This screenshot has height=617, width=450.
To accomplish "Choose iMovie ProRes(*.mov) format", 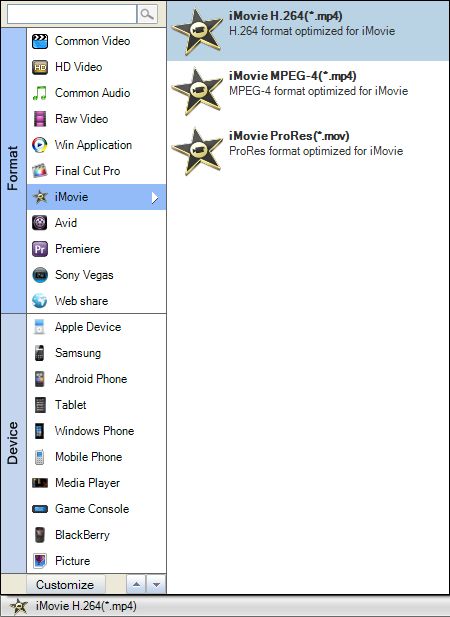I will coord(308,151).
